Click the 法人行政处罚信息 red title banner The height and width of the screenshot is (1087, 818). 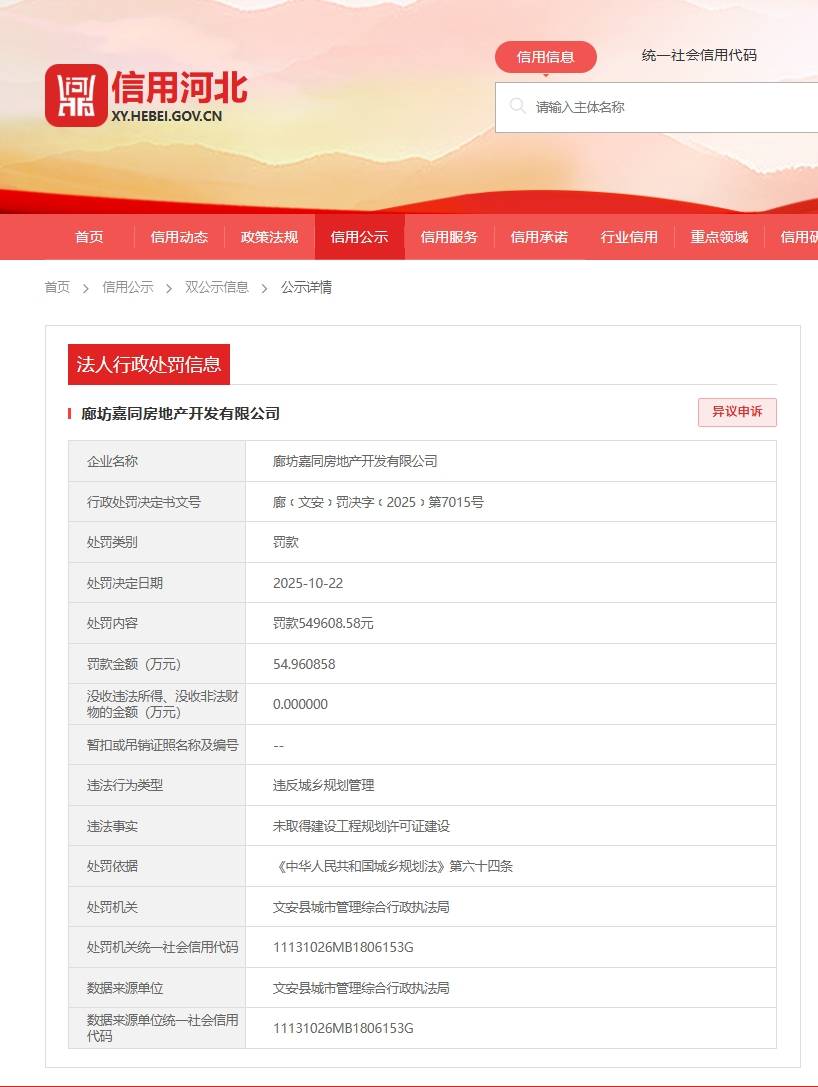(x=148, y=364)
